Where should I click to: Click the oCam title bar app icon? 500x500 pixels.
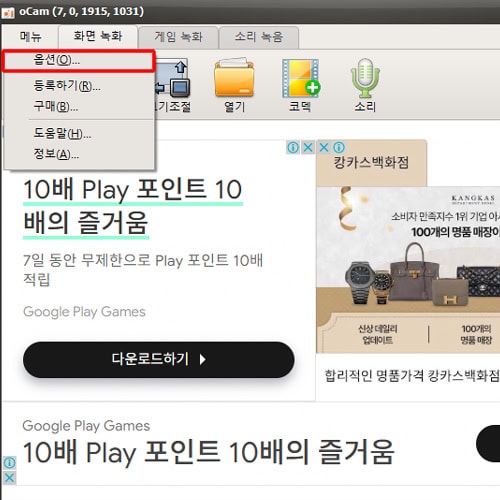[8, 13]
